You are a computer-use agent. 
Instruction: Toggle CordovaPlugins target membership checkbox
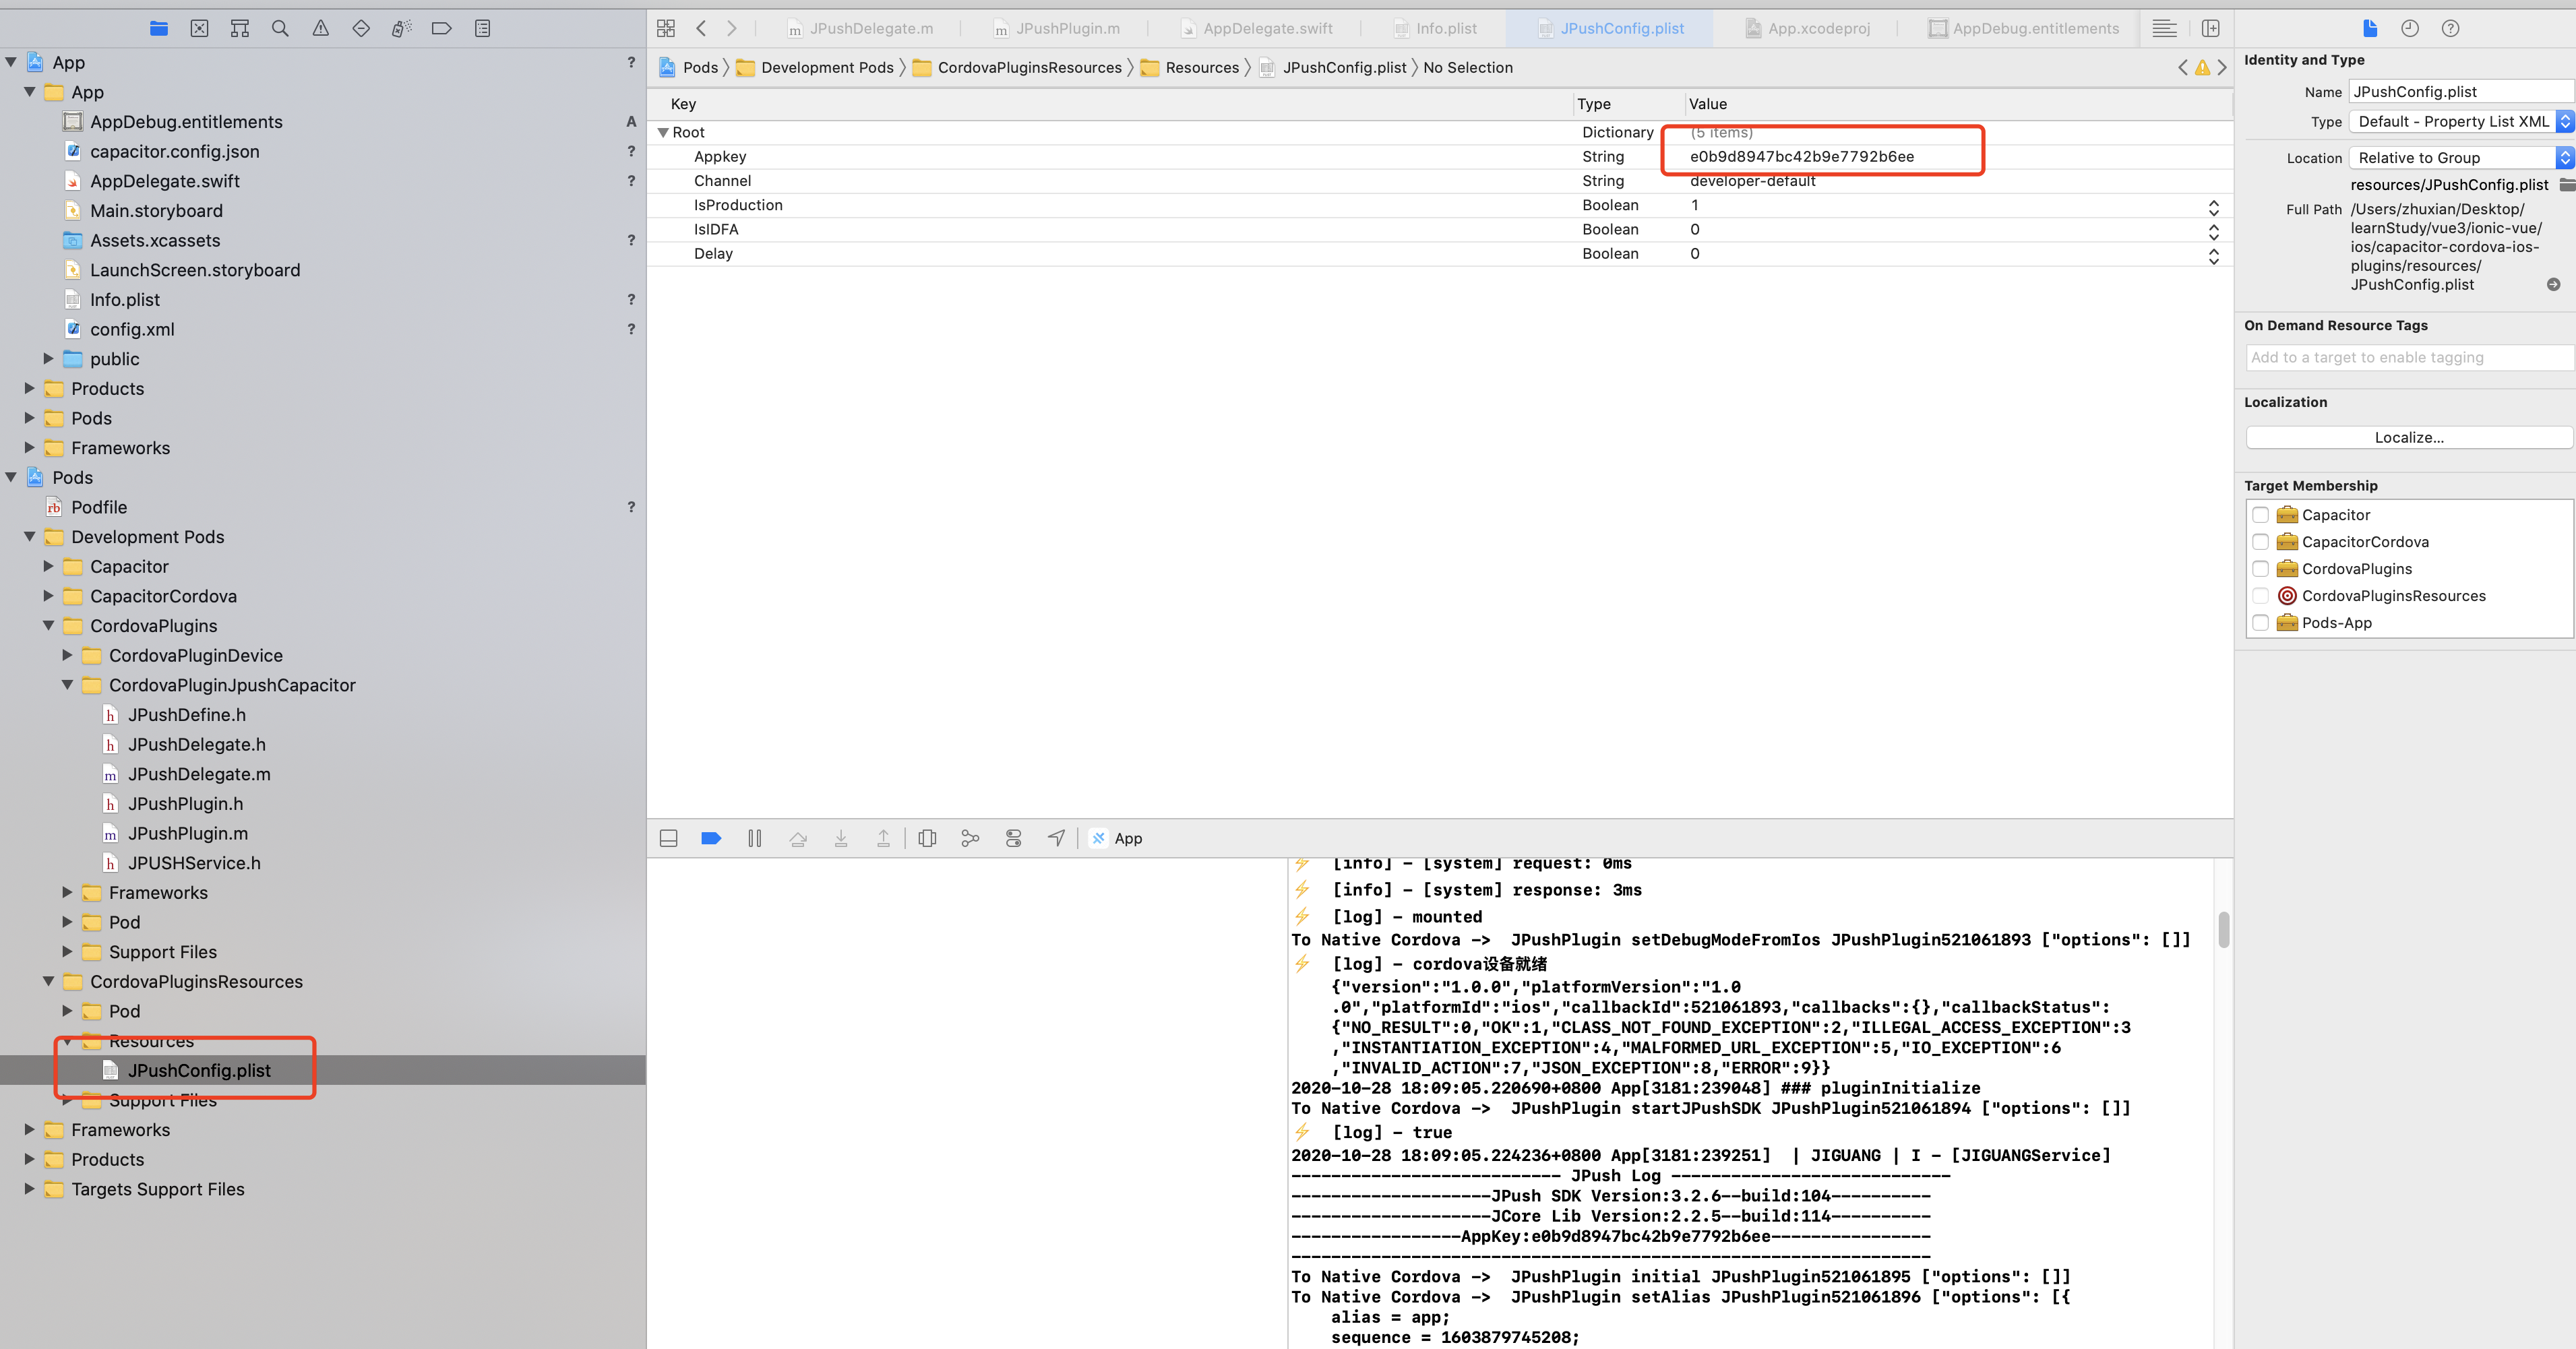coord(2260,569)
